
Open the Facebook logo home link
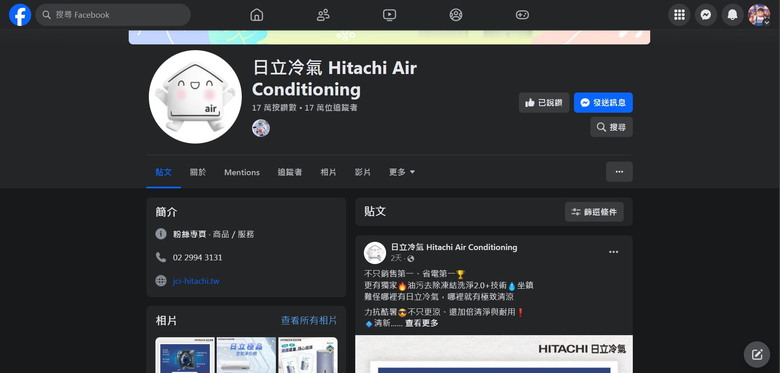20,15
